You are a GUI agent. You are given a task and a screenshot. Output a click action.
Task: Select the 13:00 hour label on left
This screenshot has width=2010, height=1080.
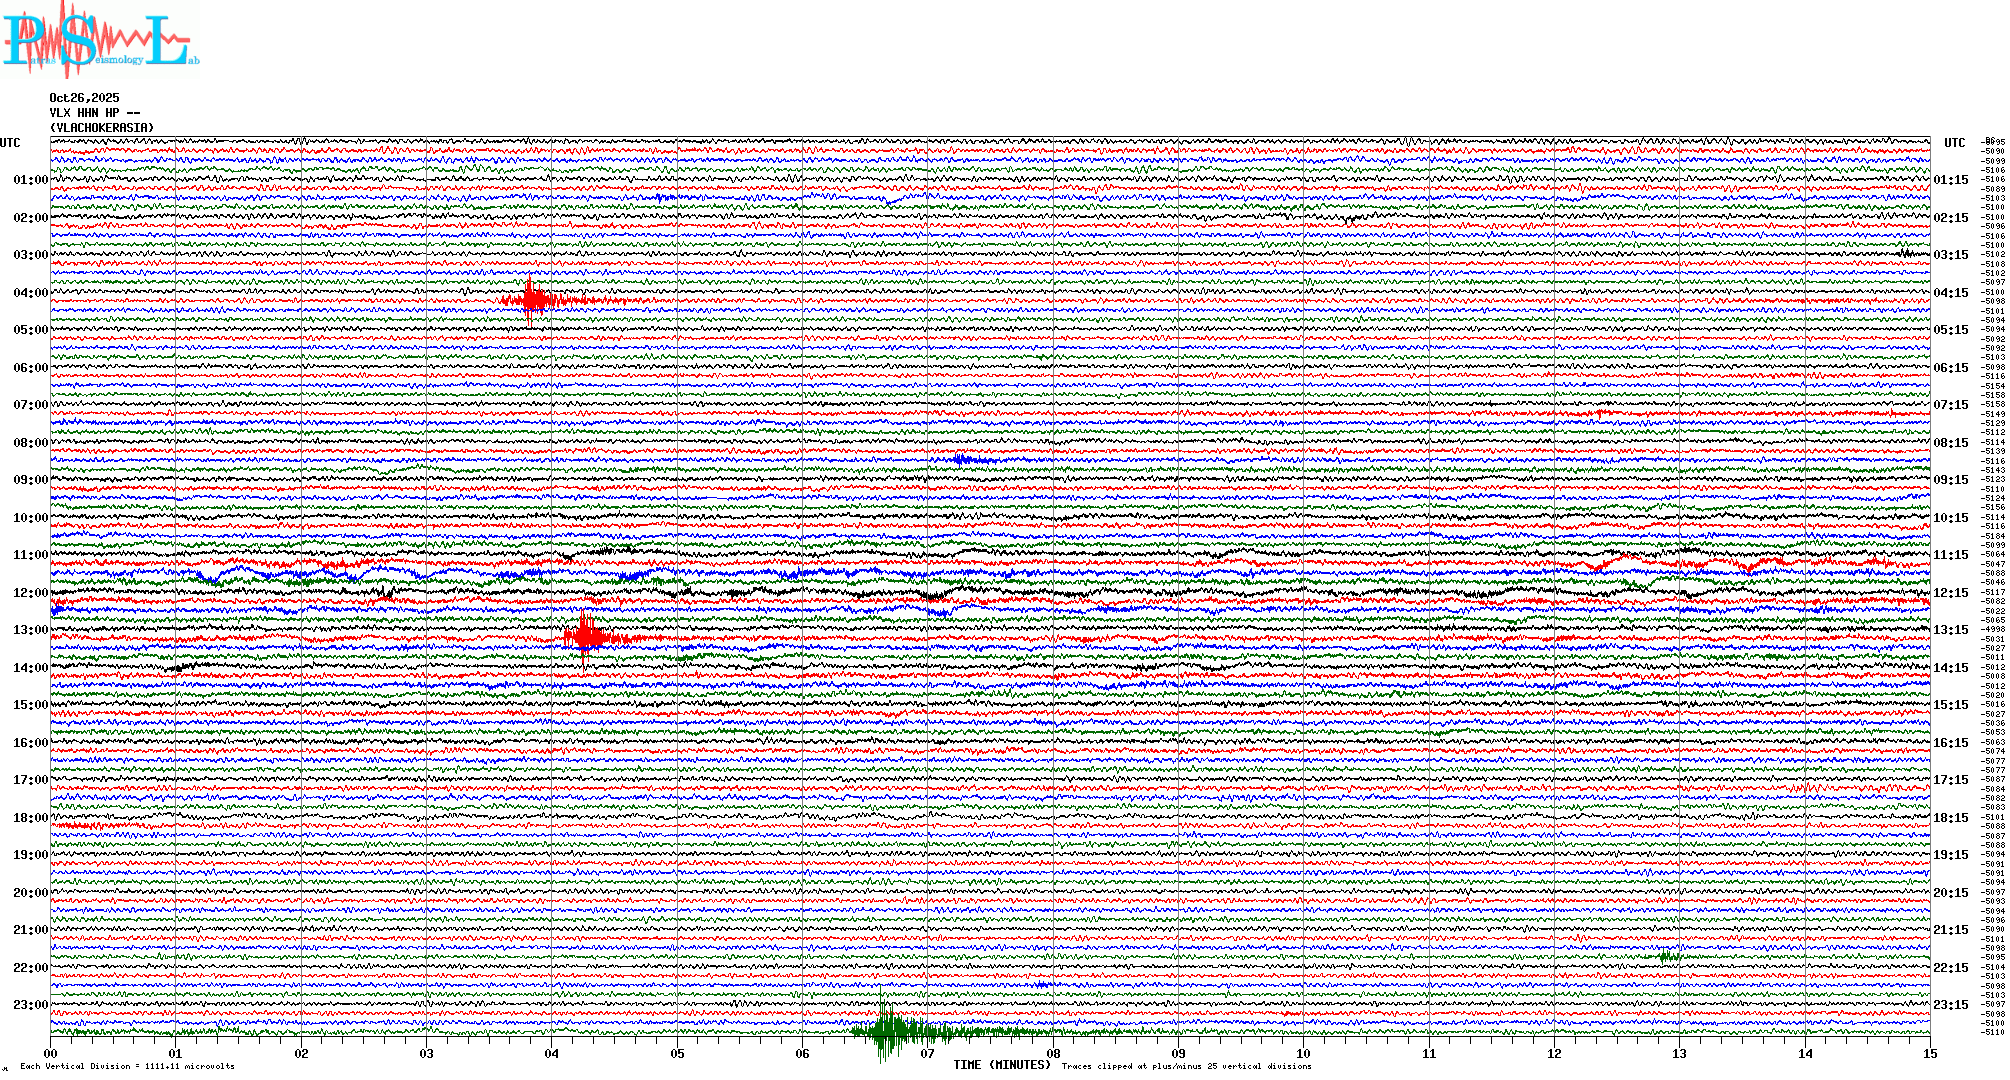[30, 630]
